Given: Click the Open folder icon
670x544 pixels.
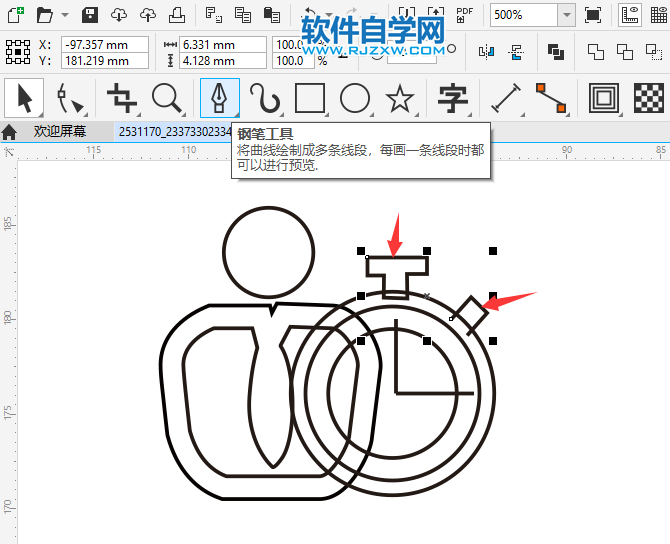Looking at the screenshot, I should tap(44, 15).
